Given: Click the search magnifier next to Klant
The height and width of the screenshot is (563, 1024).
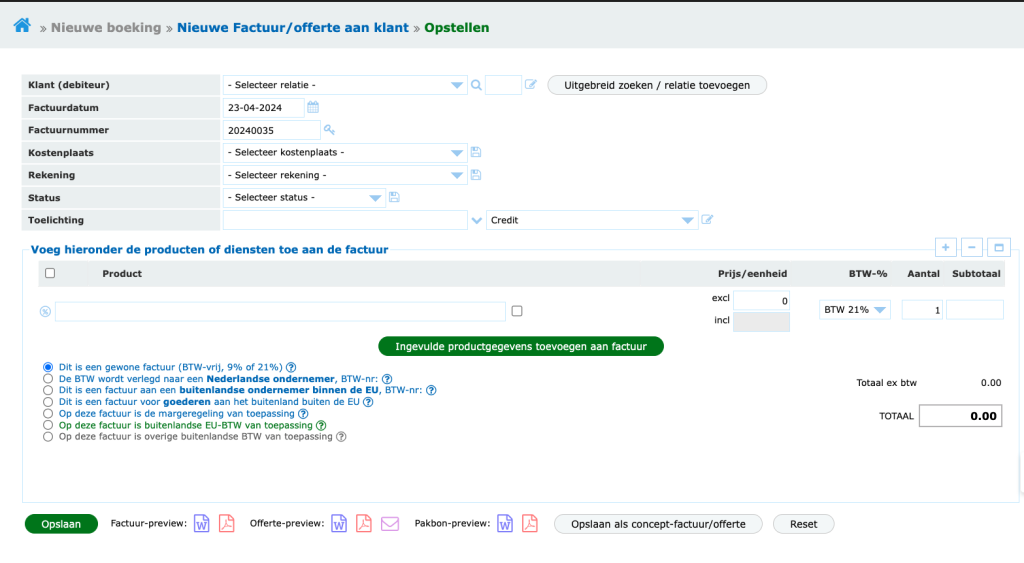Looking at the screenshot, I should [x=477, y=85].
